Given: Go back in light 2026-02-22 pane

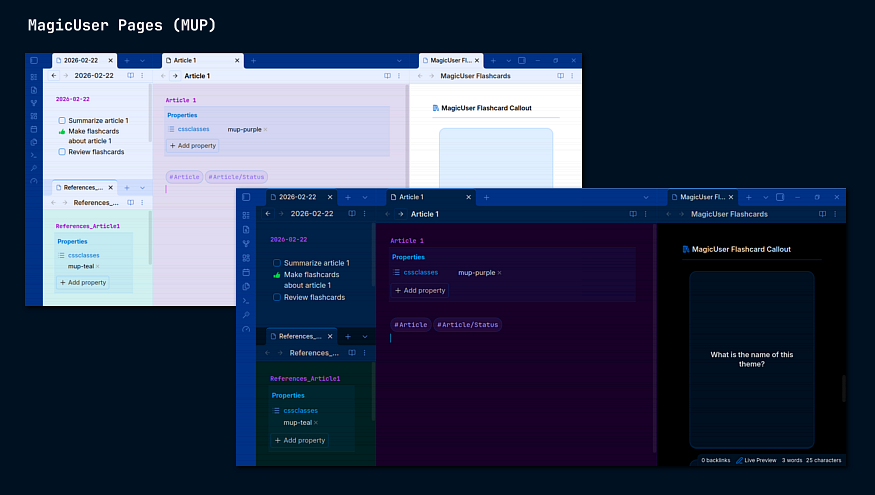Looking at the screenshot, I should (x=54, y=76).
